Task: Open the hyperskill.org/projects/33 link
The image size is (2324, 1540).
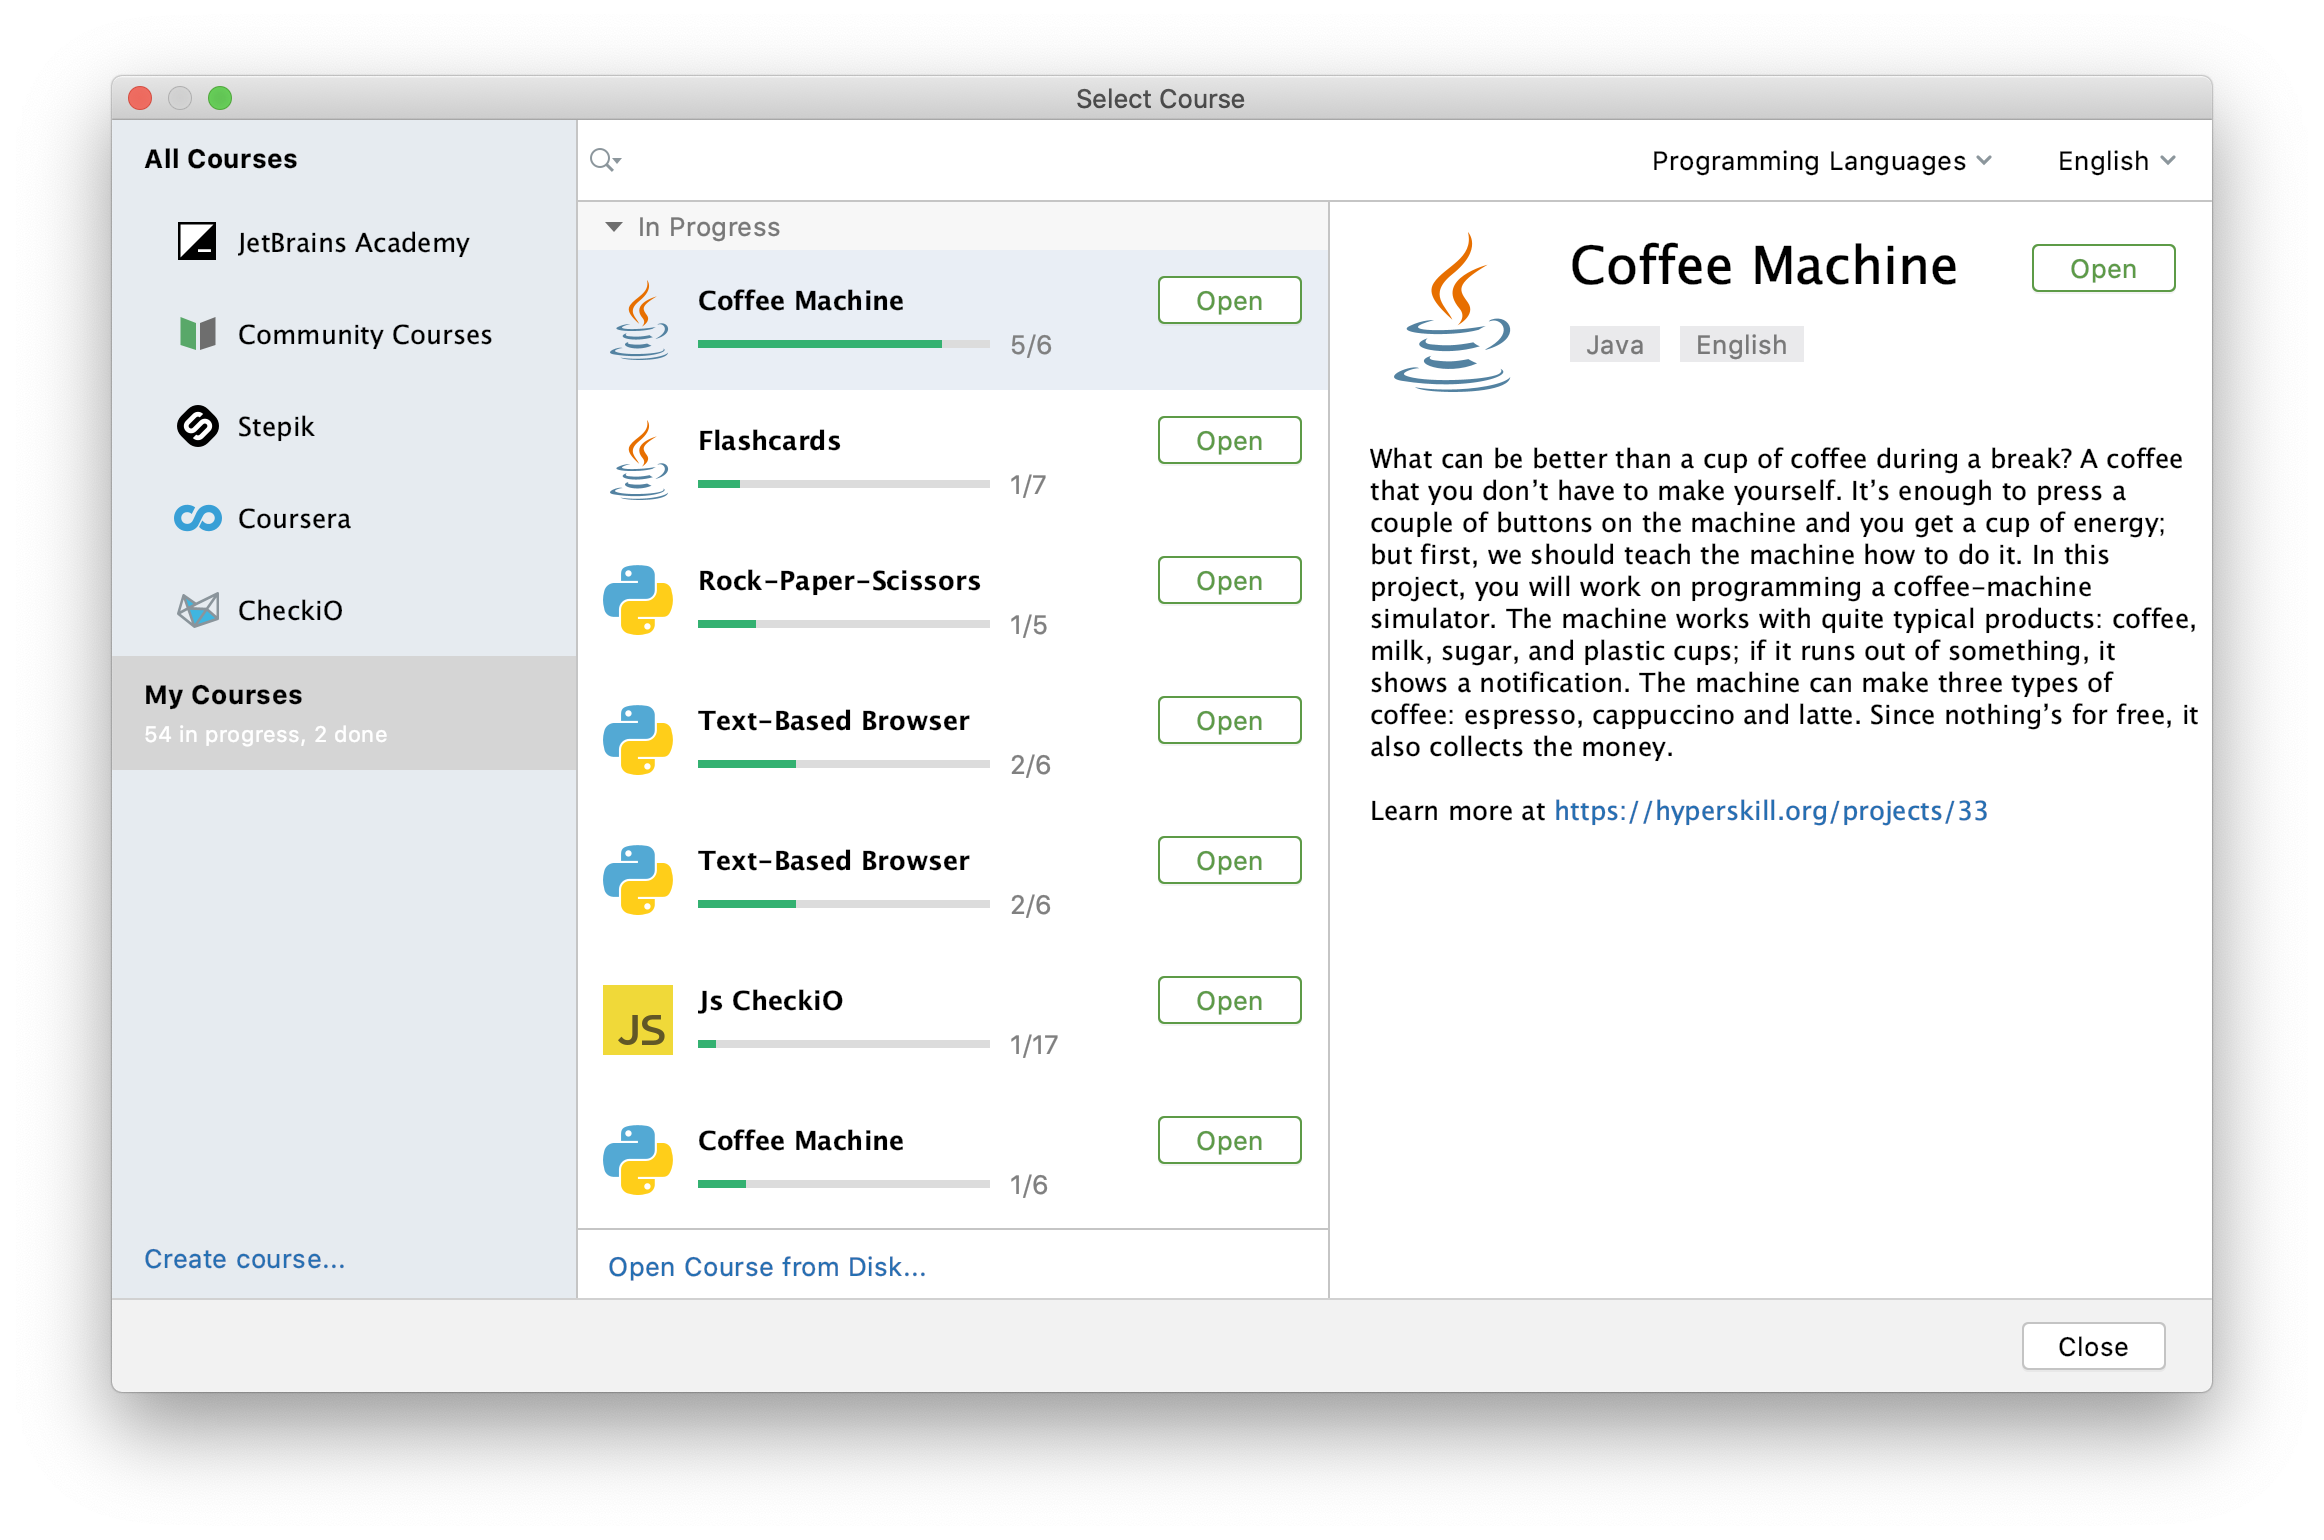Action: pos(1771,810)
